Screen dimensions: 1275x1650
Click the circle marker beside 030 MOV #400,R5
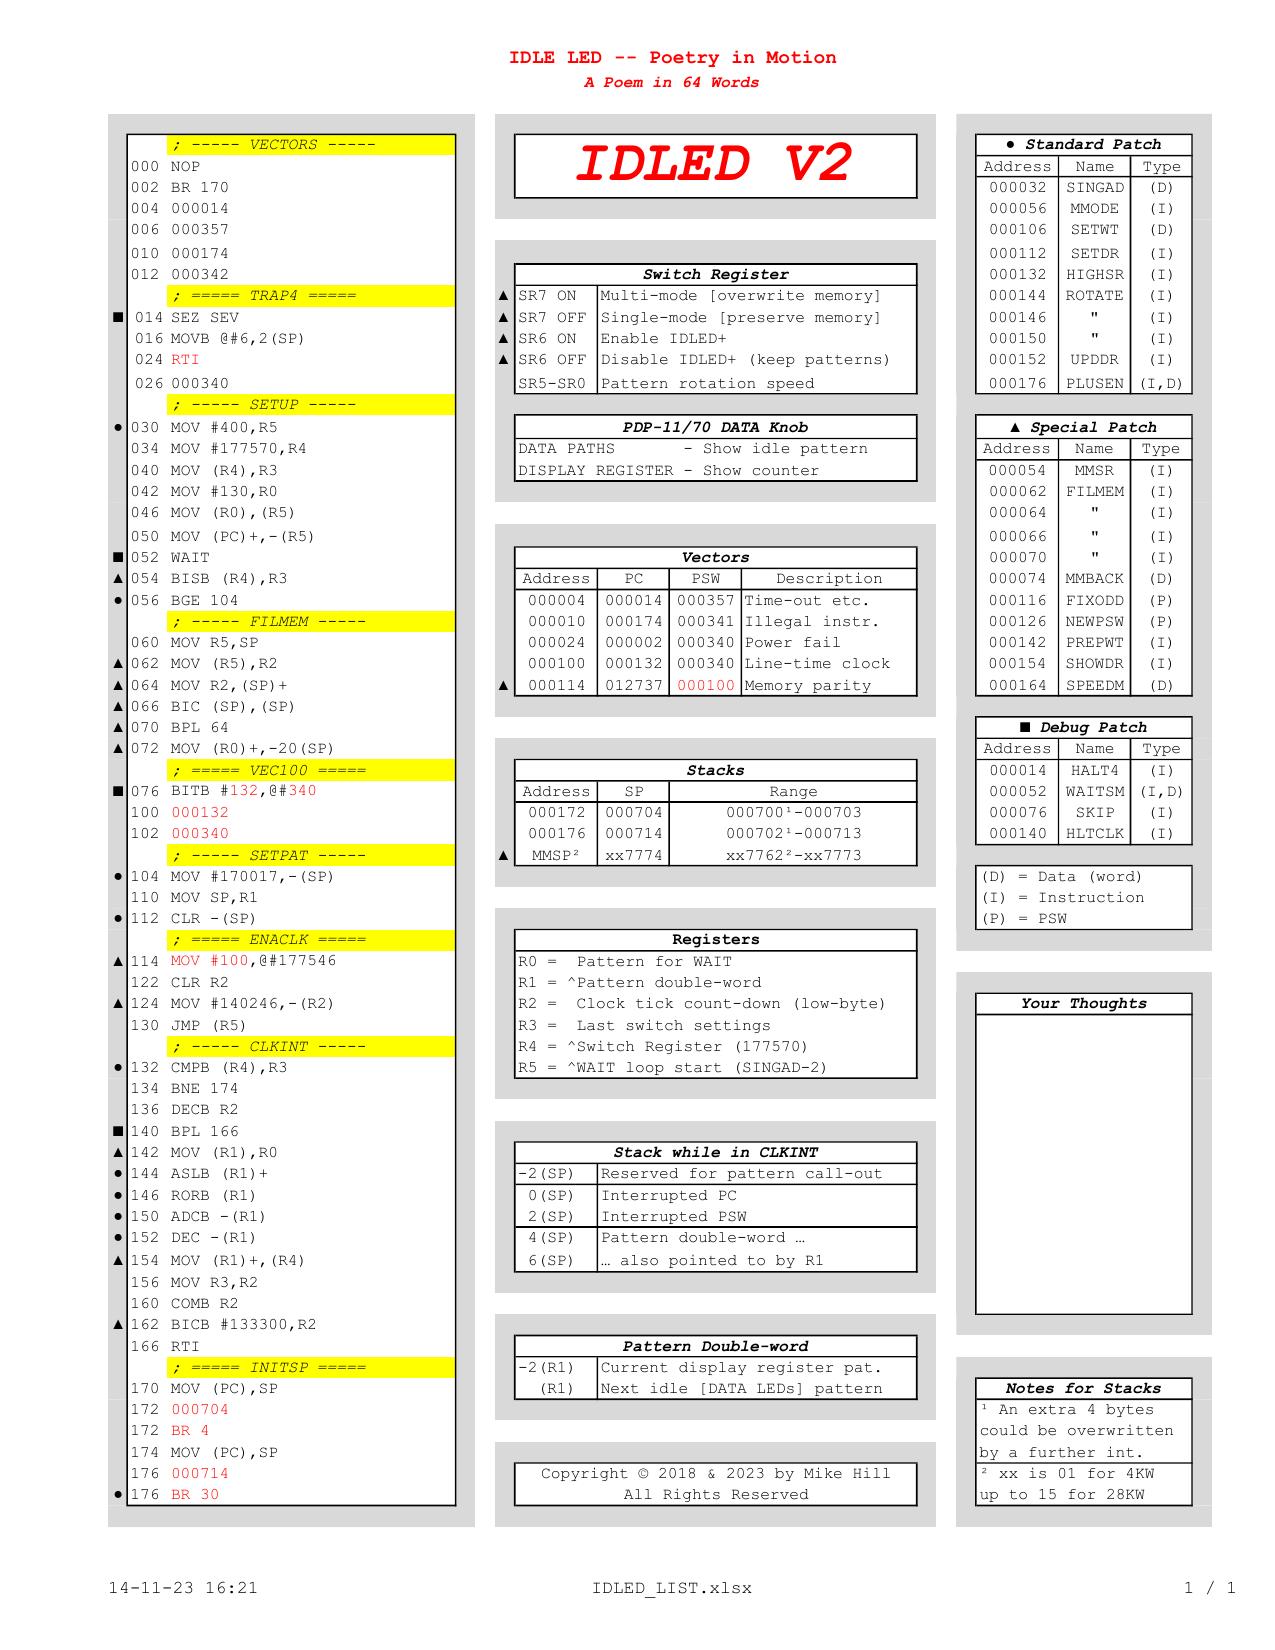118,427
